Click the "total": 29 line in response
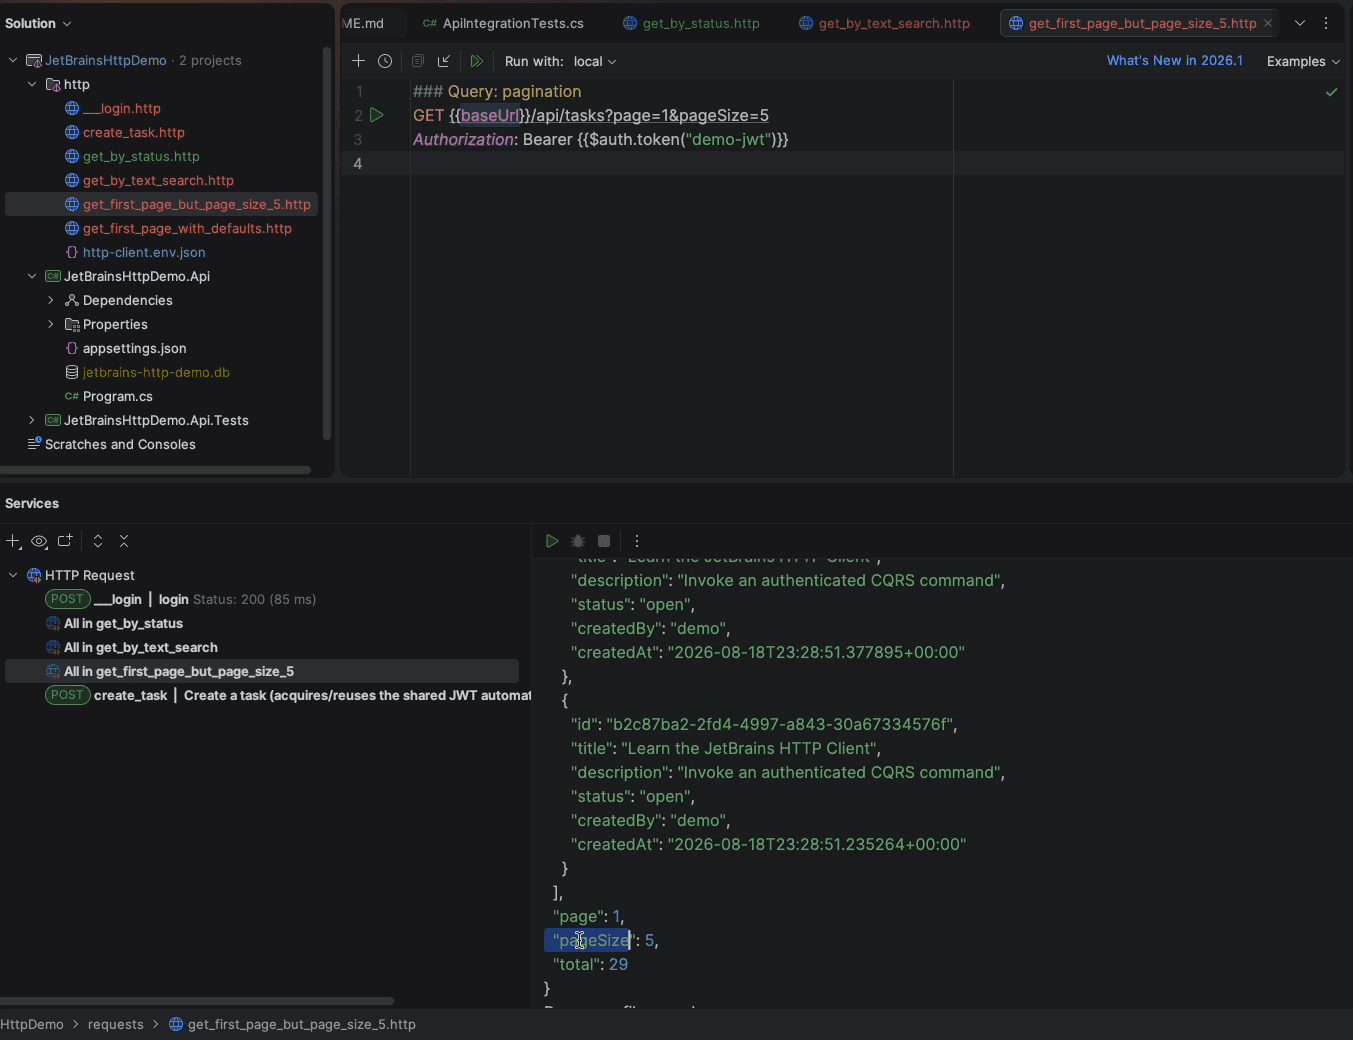Viewport: 1353px width, 1040px height. (x=590, y=964)
